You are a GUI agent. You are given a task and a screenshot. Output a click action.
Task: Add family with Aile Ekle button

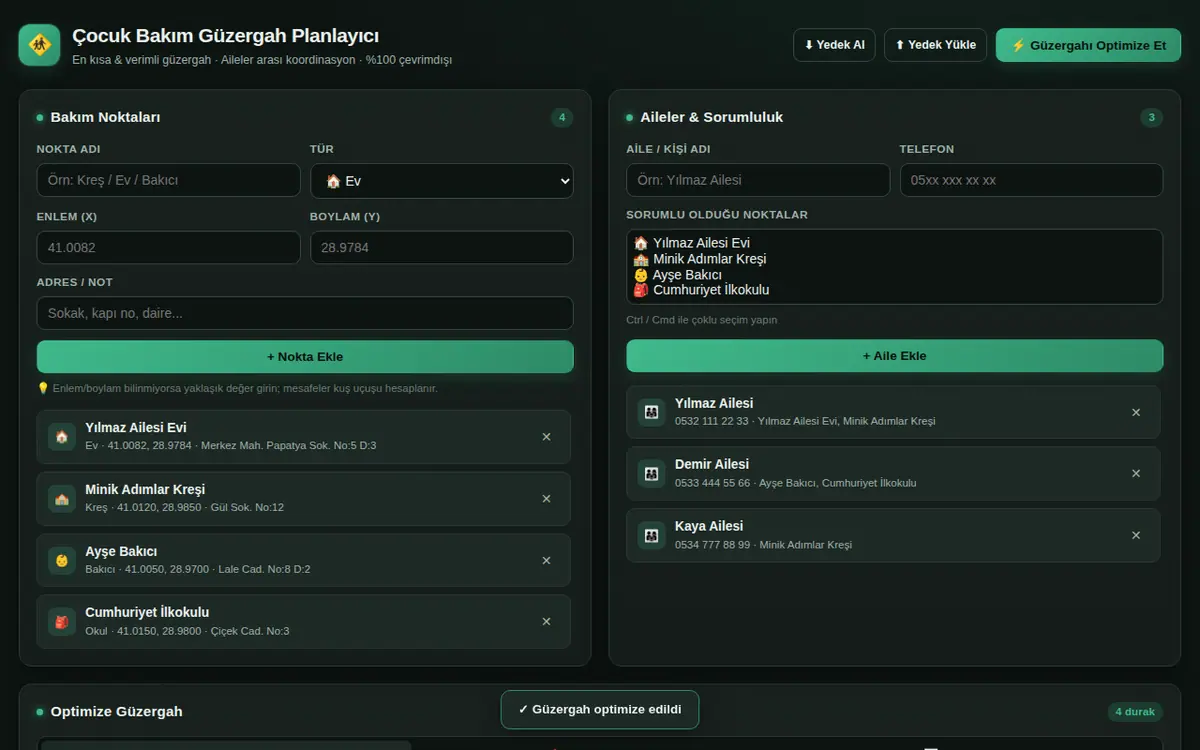coord(895,356)
